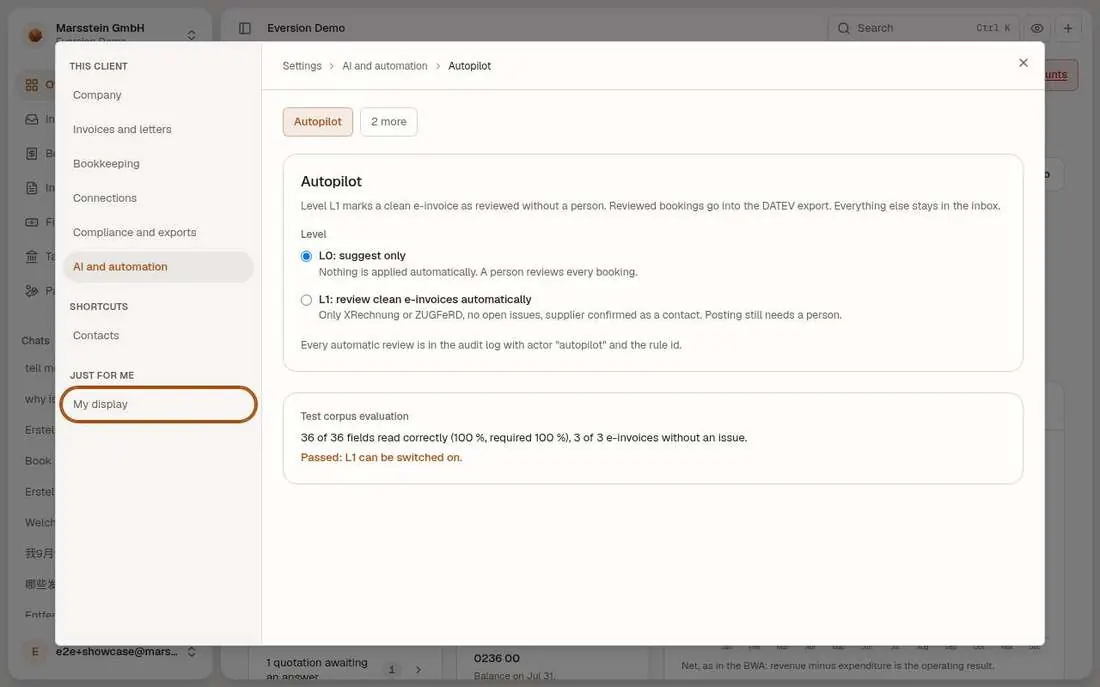Go to Bookkeeping settings
The width and height of the screenshot is (1100, 687).
pyautogui.click(x=158, y=164)
